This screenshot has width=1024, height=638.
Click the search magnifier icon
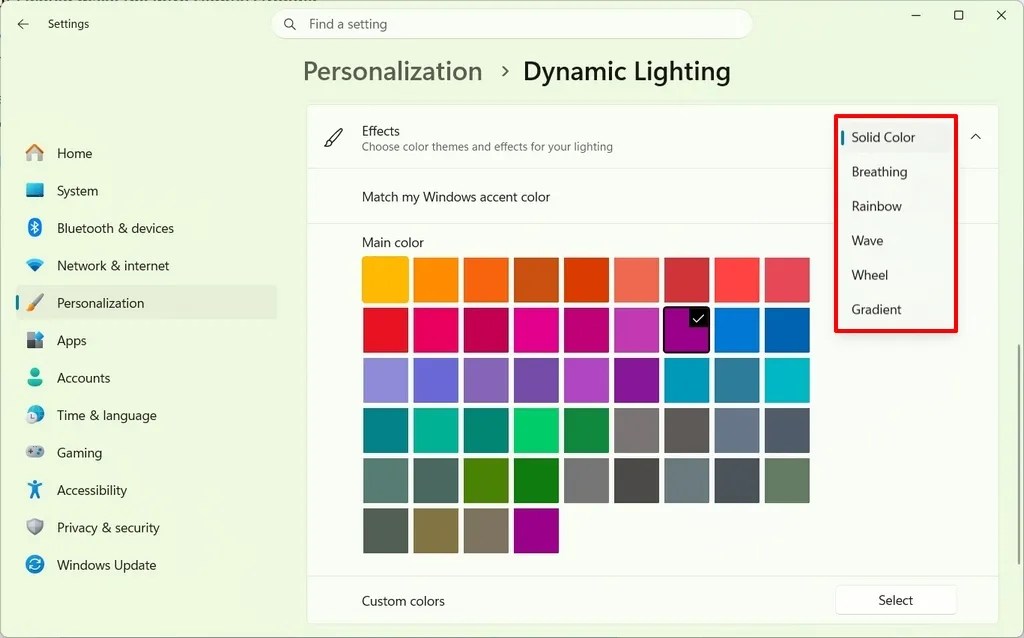pyautogui.click(x=290, y=24)
